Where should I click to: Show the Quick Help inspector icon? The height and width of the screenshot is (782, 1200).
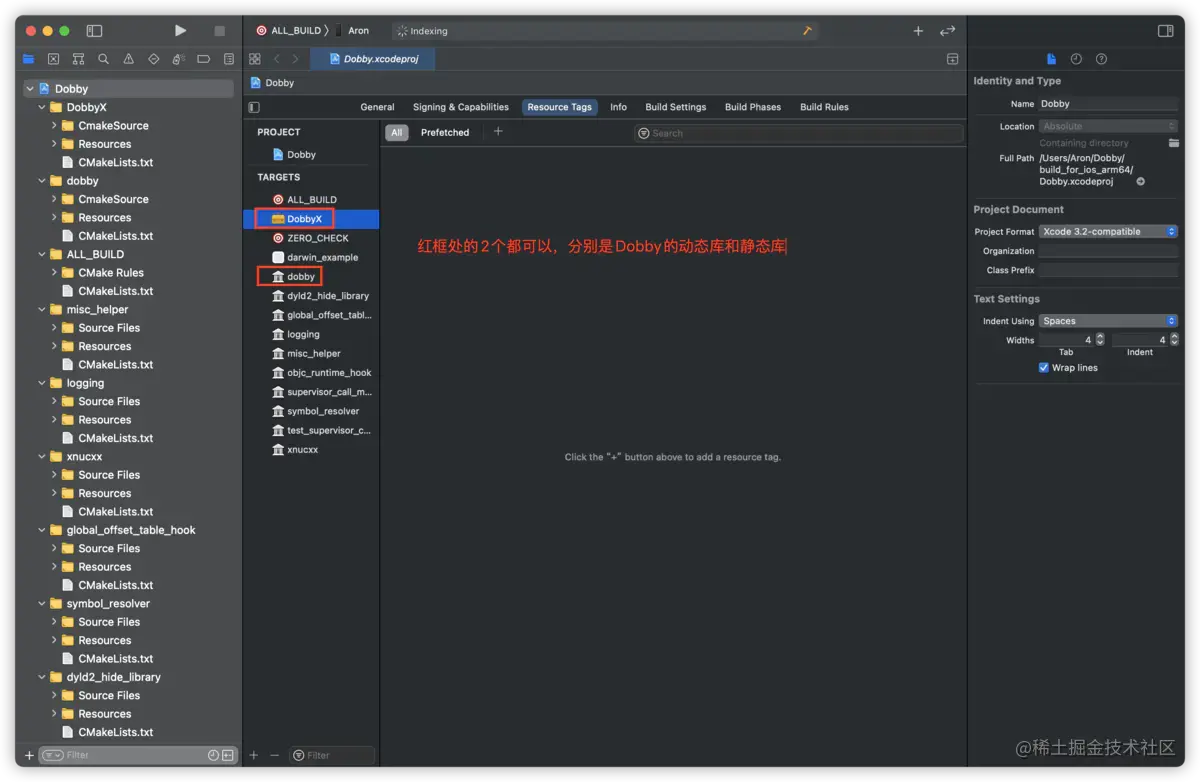[1102, 59]
